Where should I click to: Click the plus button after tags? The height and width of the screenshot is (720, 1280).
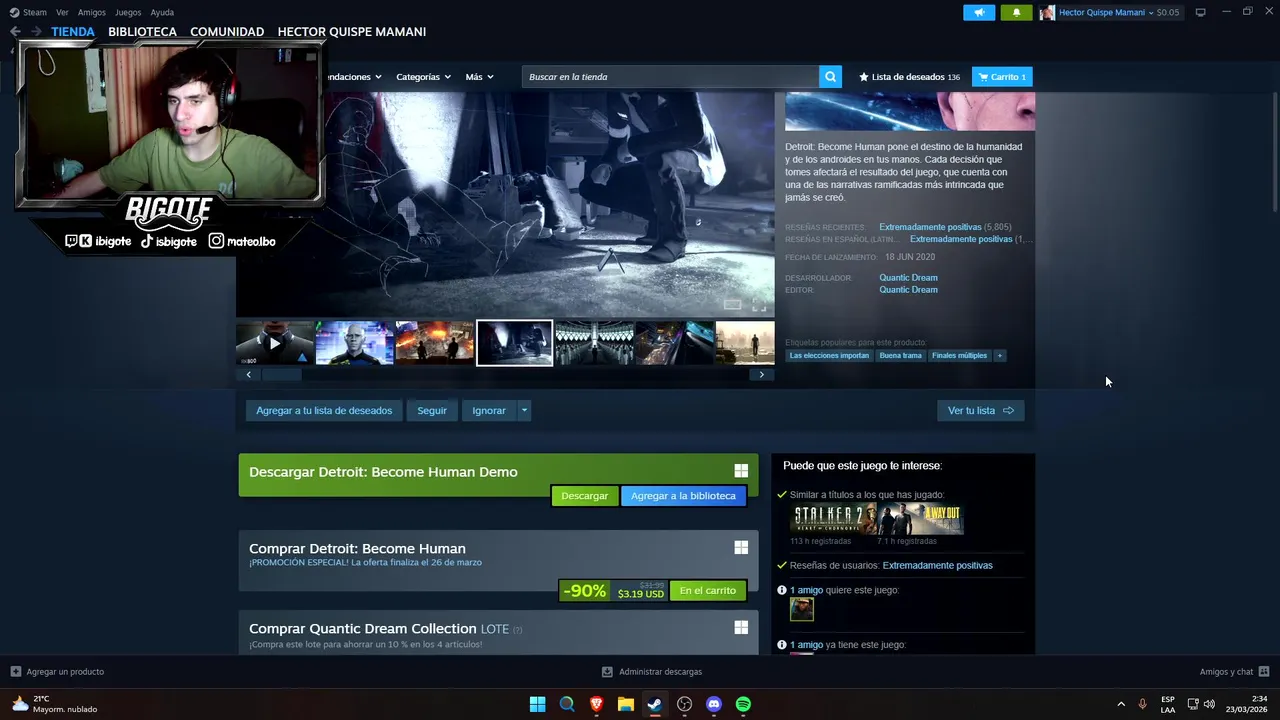[999, 356]
